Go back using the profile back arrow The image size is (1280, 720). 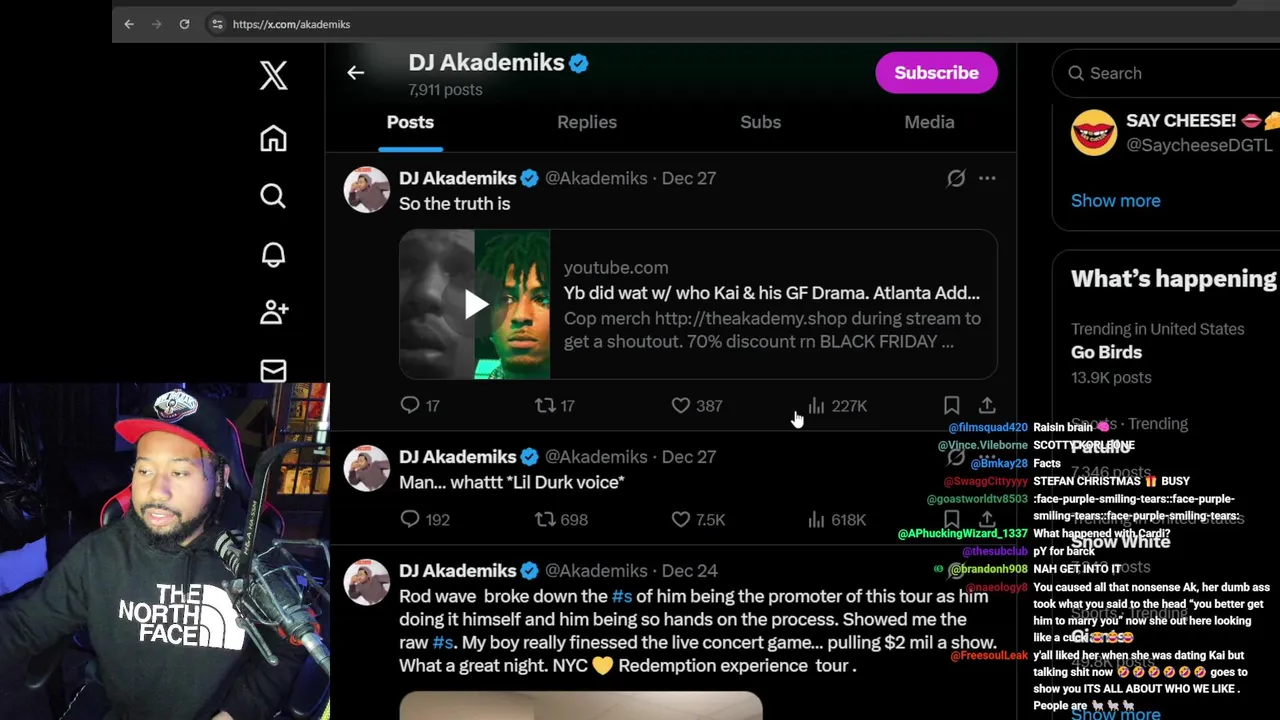(x=356, y=73)
